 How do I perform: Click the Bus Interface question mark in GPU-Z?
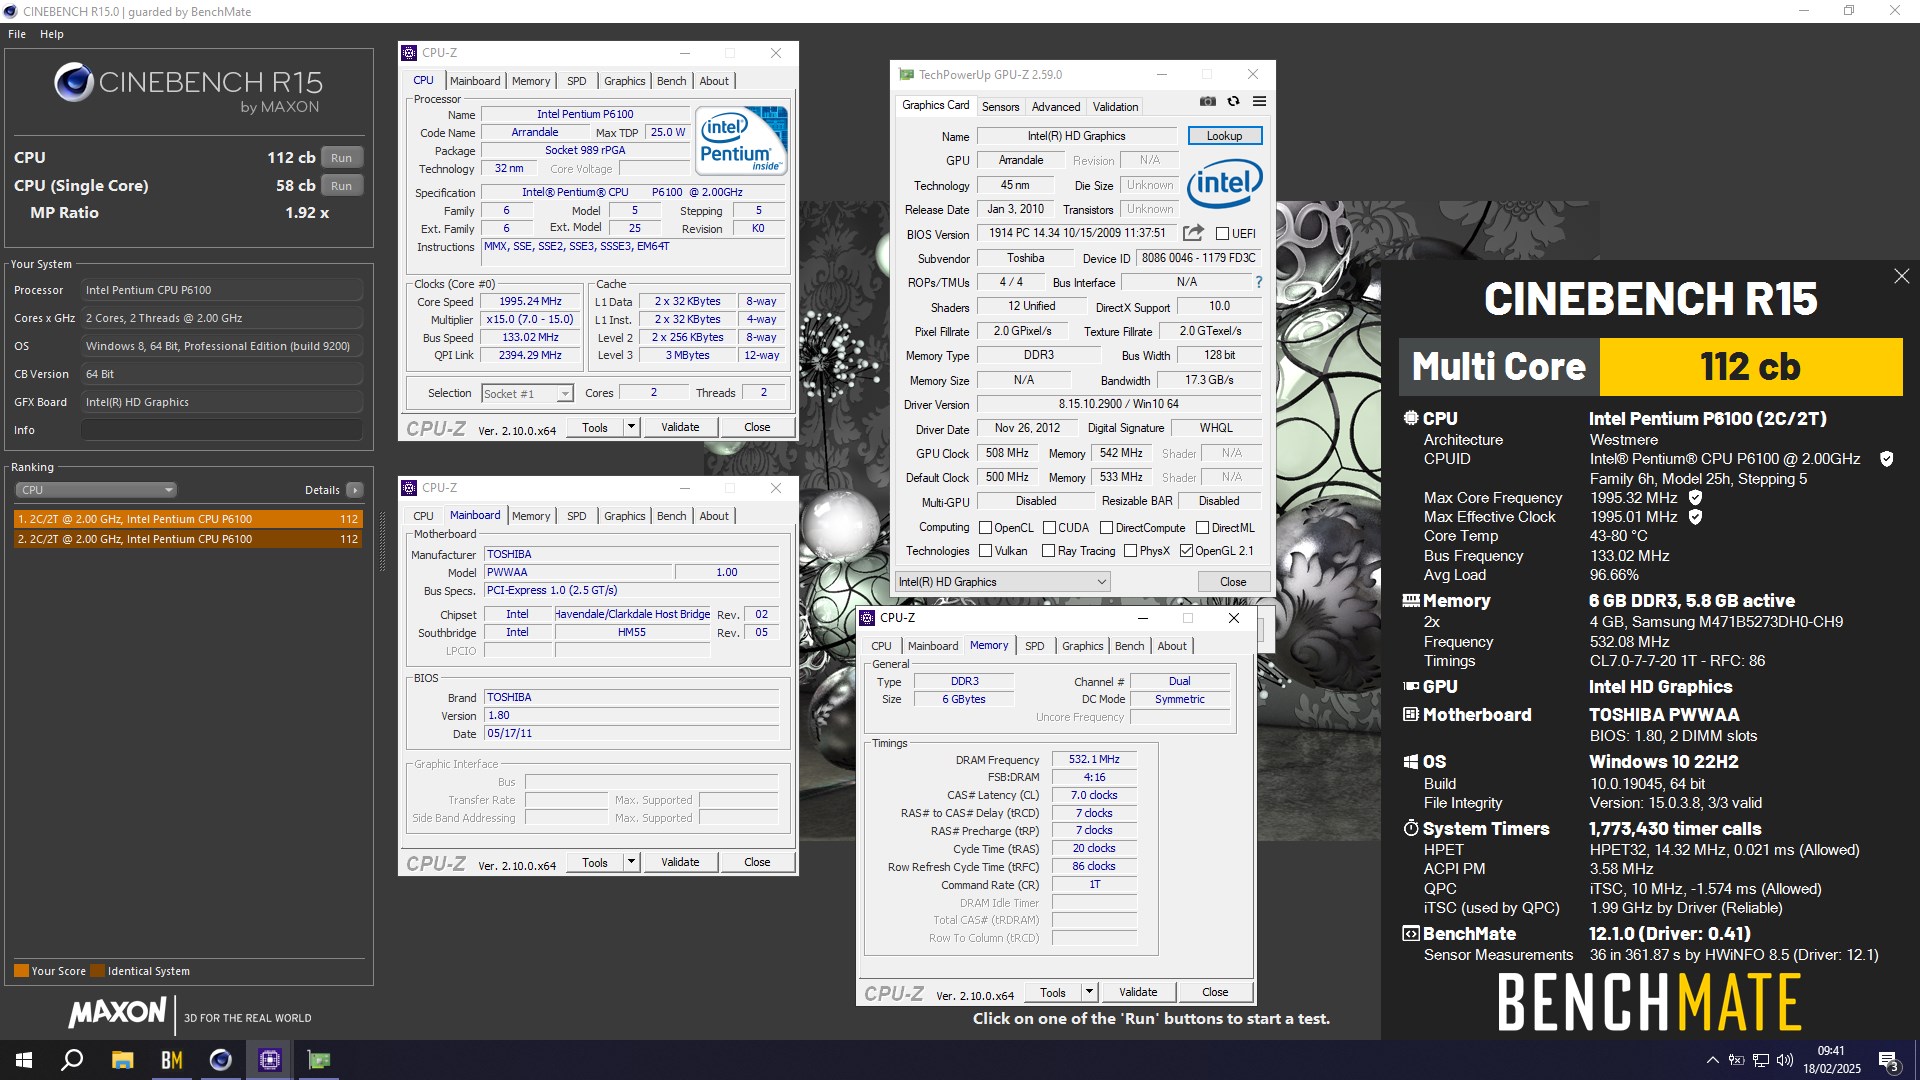tap(1258, 282)
